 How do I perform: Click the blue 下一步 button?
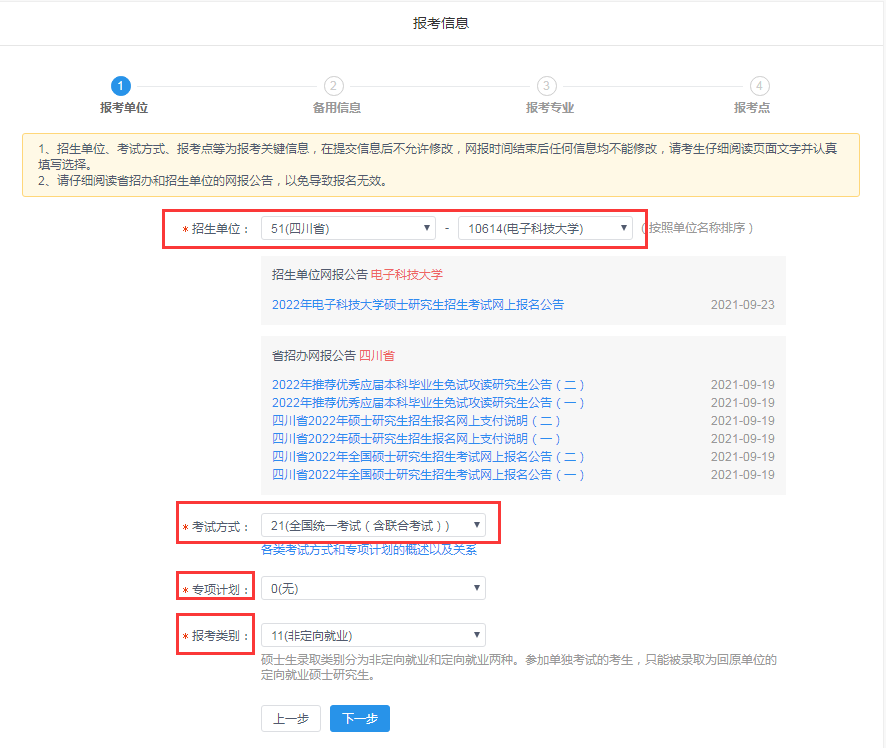coord(360,719)
